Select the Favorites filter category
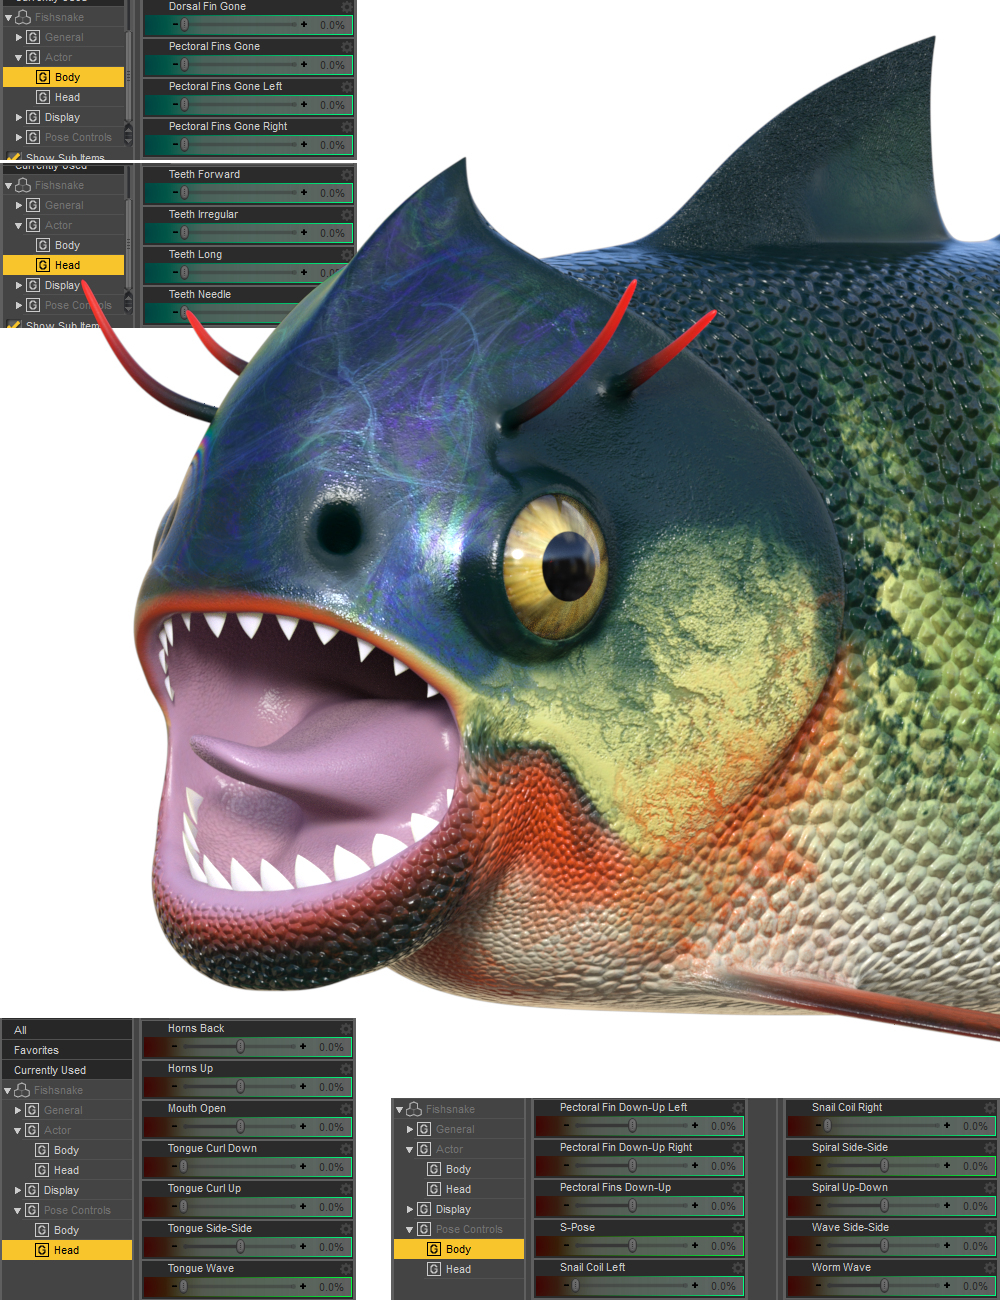 tap(67, 1050)
